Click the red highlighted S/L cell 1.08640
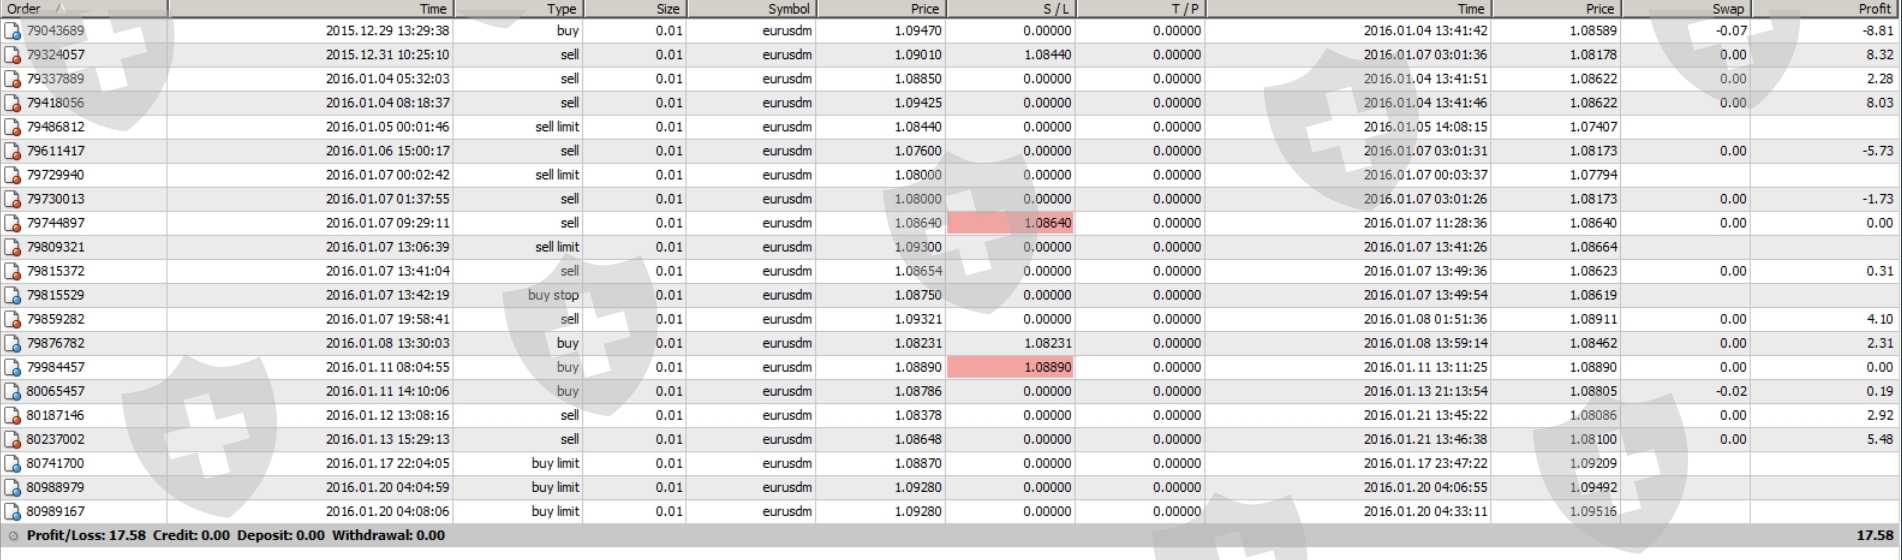This screenshot has height=560, width=1902. click(x=1010, y=223)
